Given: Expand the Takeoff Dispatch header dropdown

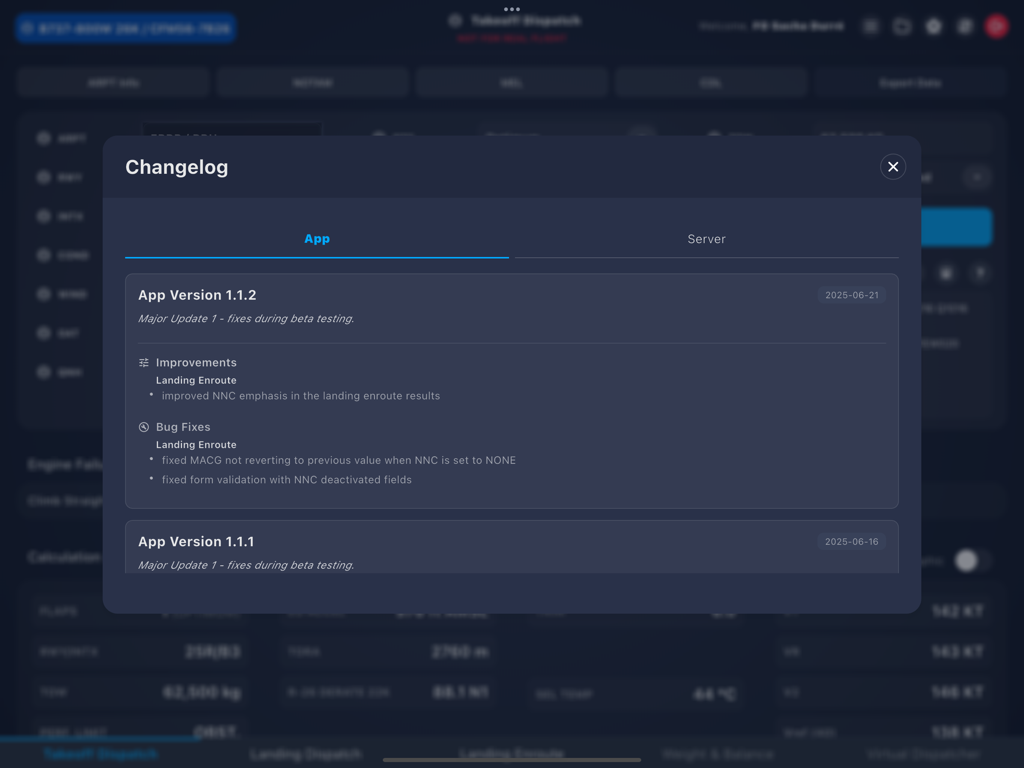Looking at the screenshot, I should pyautogui.click(x=512, y=19).
